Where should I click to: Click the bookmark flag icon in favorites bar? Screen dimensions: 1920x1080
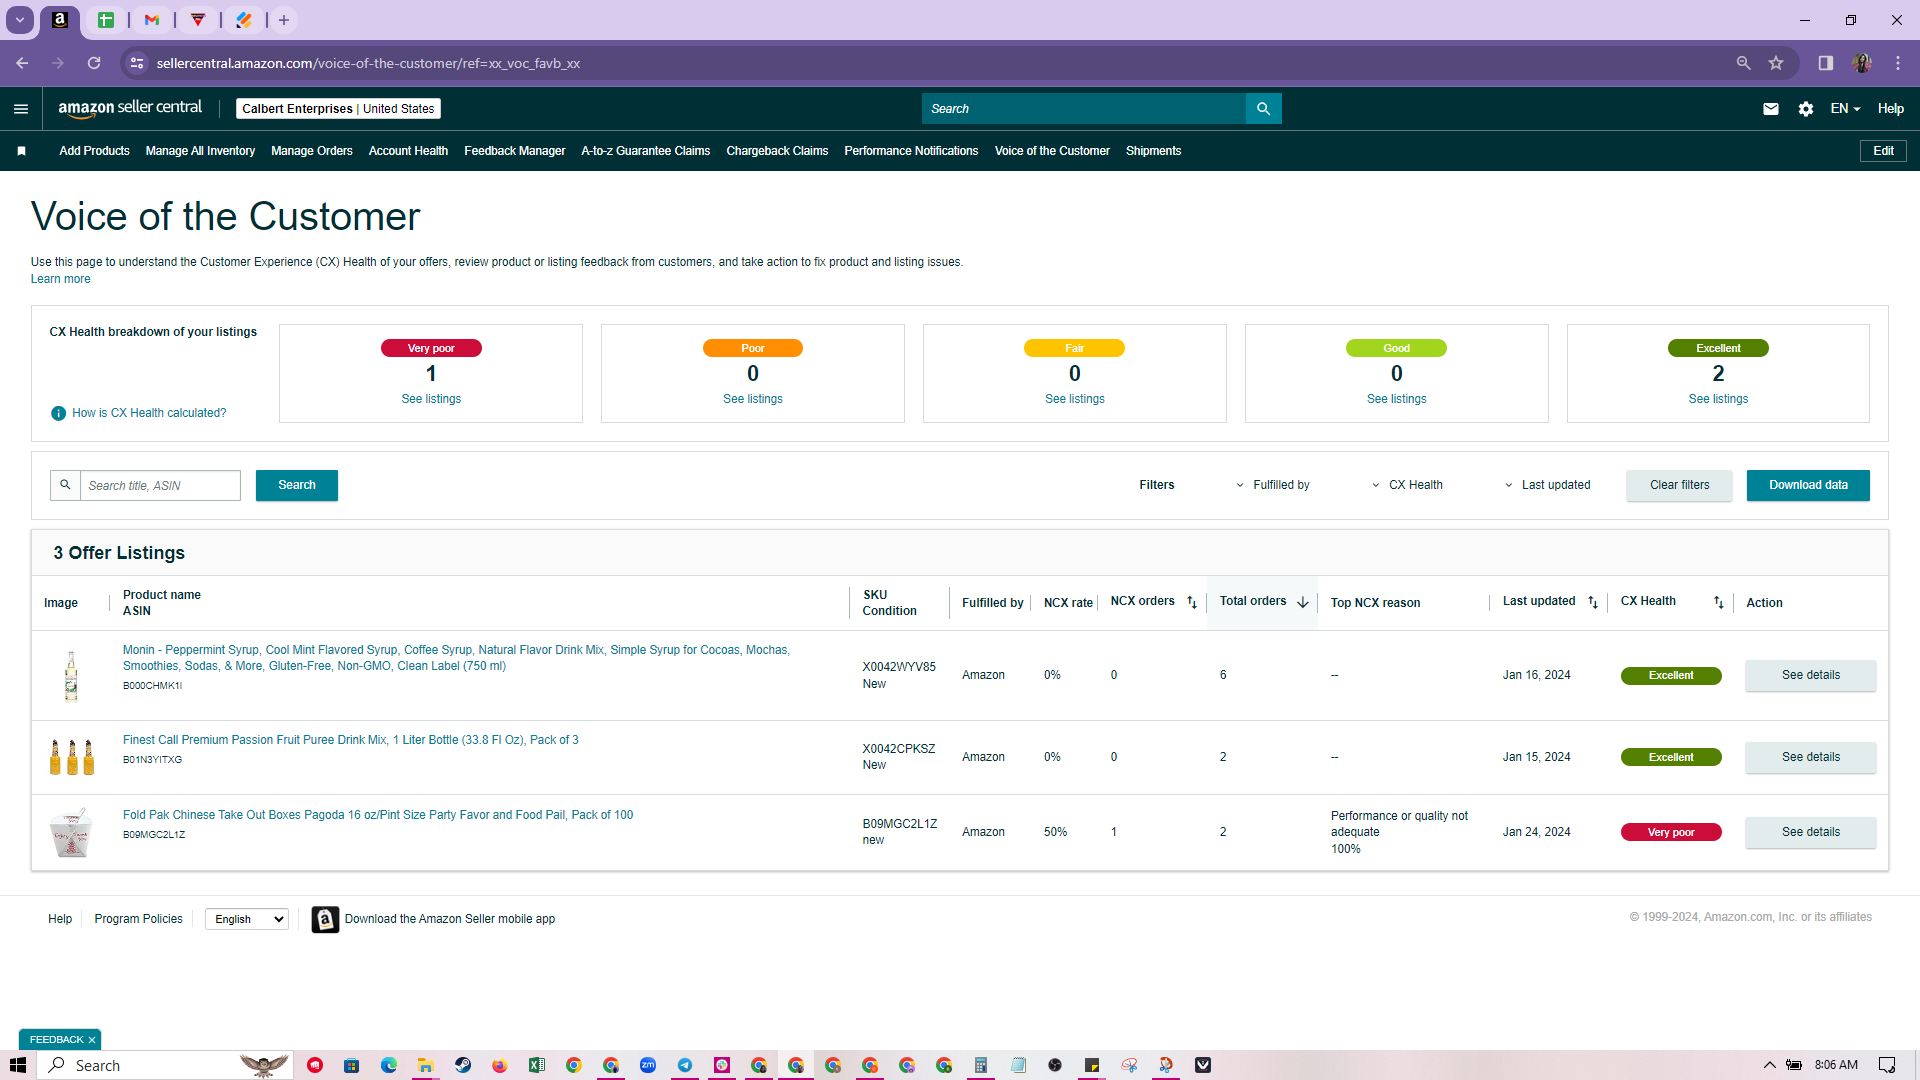point(21,151)
